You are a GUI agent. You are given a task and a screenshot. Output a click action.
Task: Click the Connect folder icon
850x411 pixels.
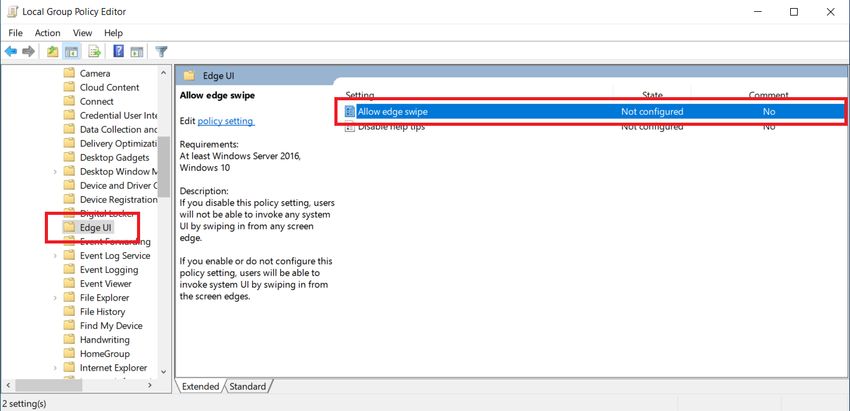69,101
